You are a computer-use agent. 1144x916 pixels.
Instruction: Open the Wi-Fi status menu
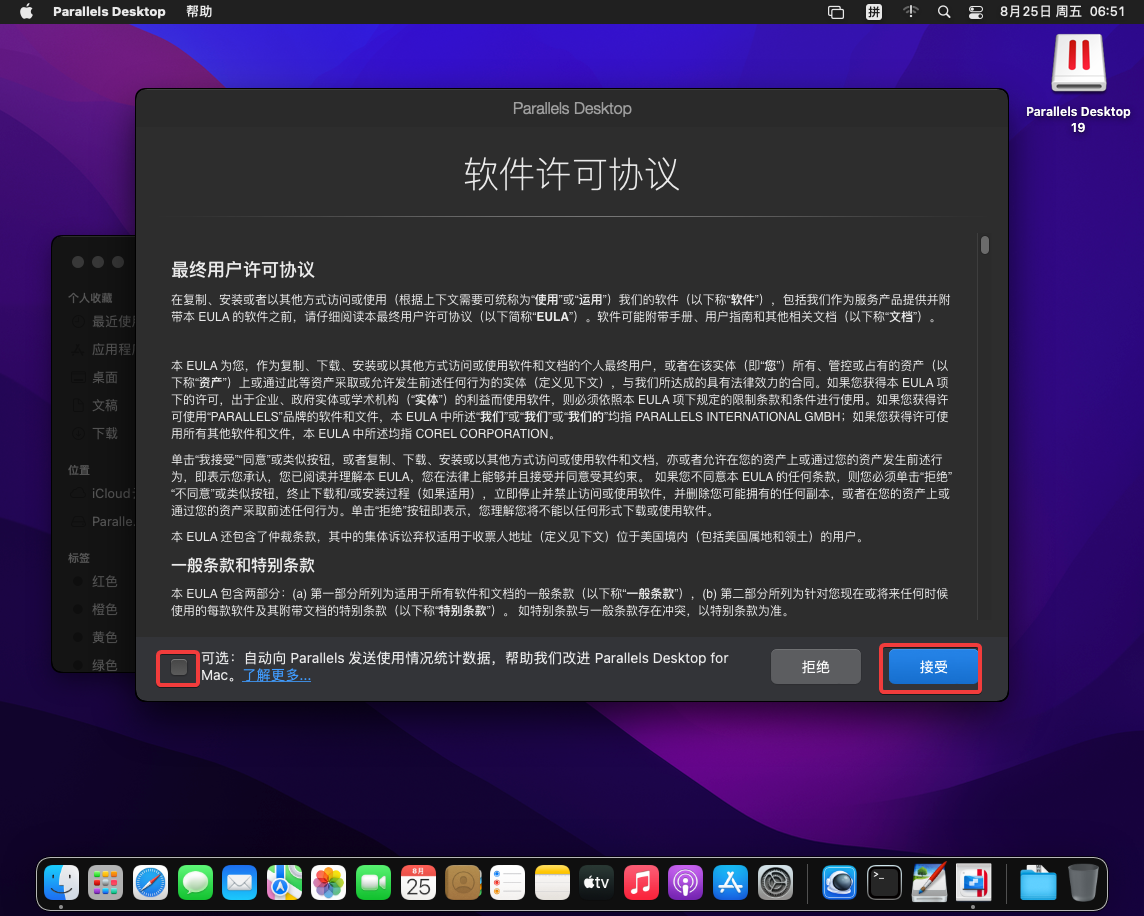[910, 12]
